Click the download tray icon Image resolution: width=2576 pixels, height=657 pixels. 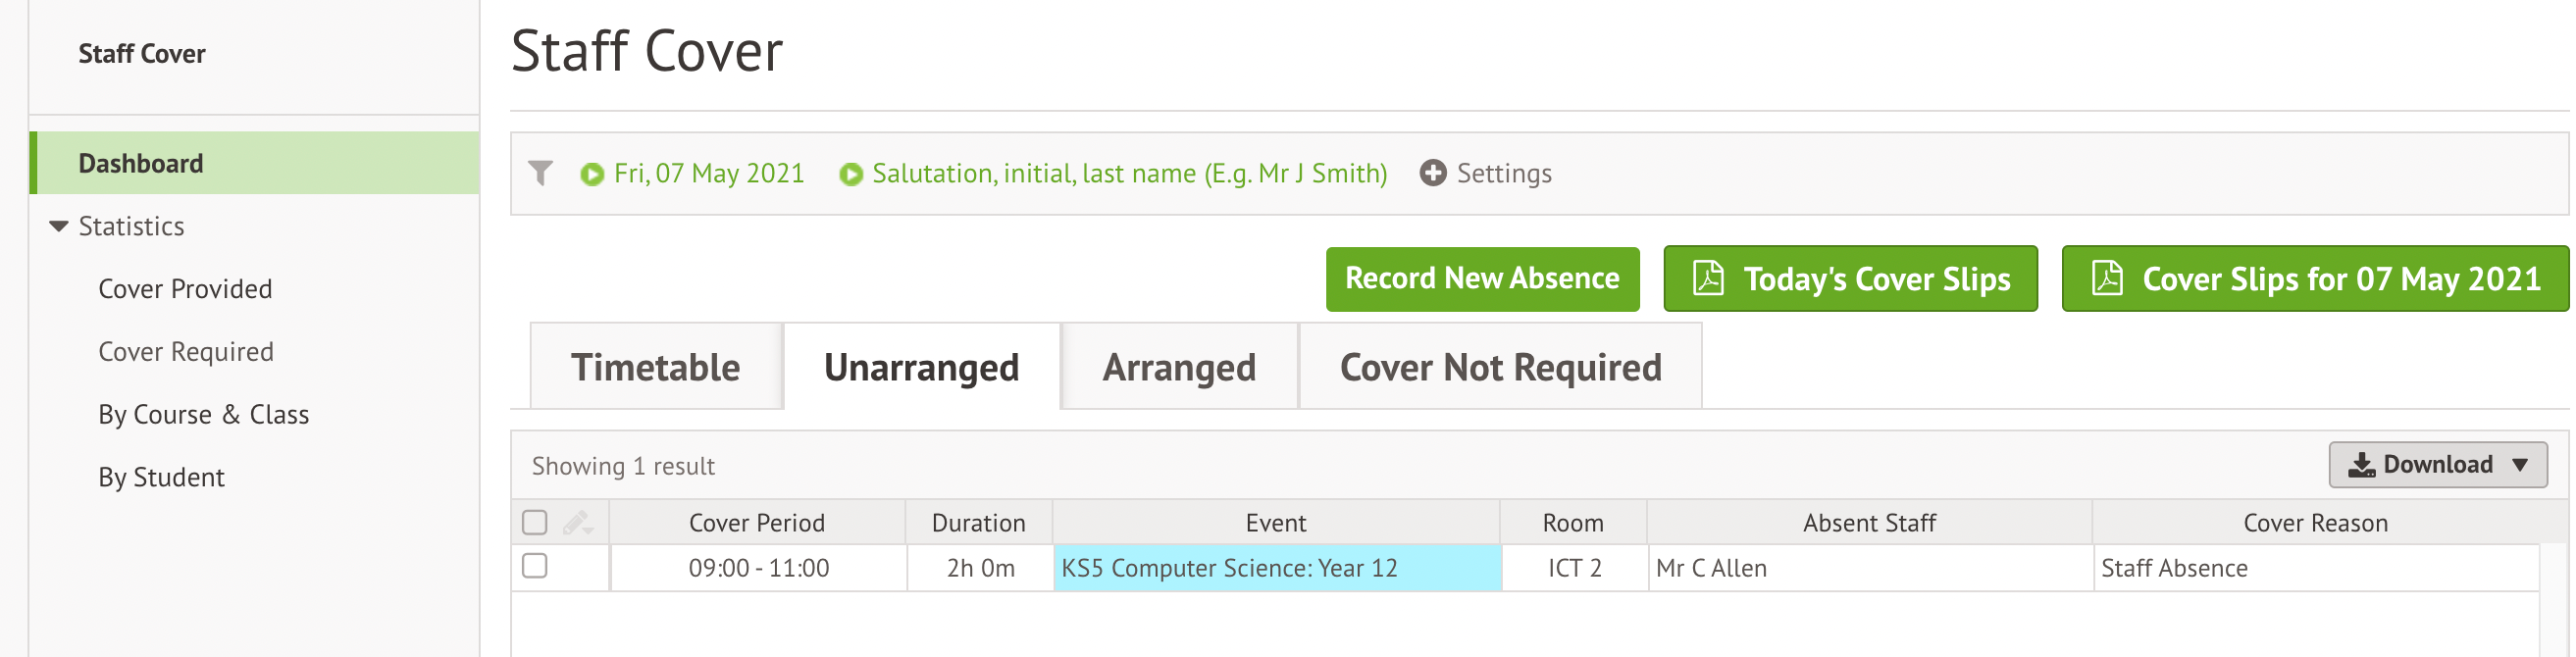click(2361, 464)
